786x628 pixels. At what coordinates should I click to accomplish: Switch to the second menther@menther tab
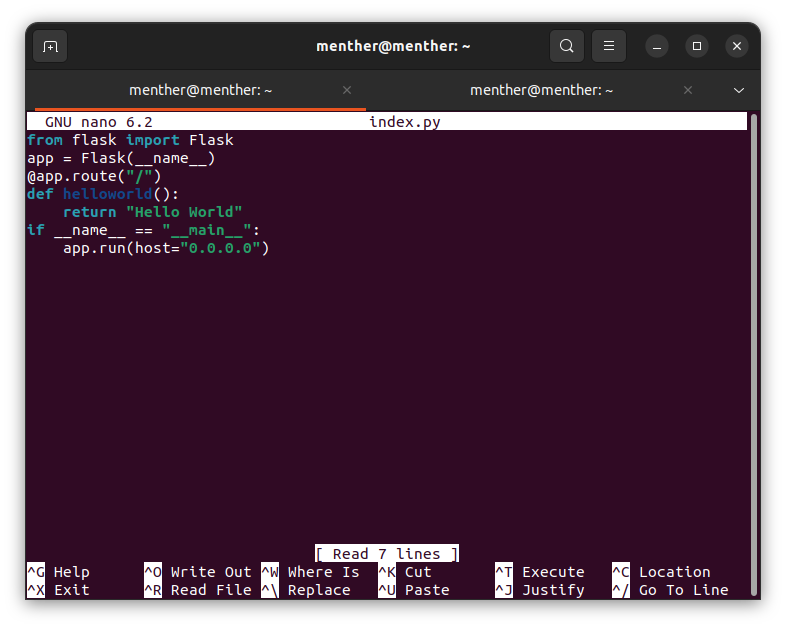click(541, 90)
